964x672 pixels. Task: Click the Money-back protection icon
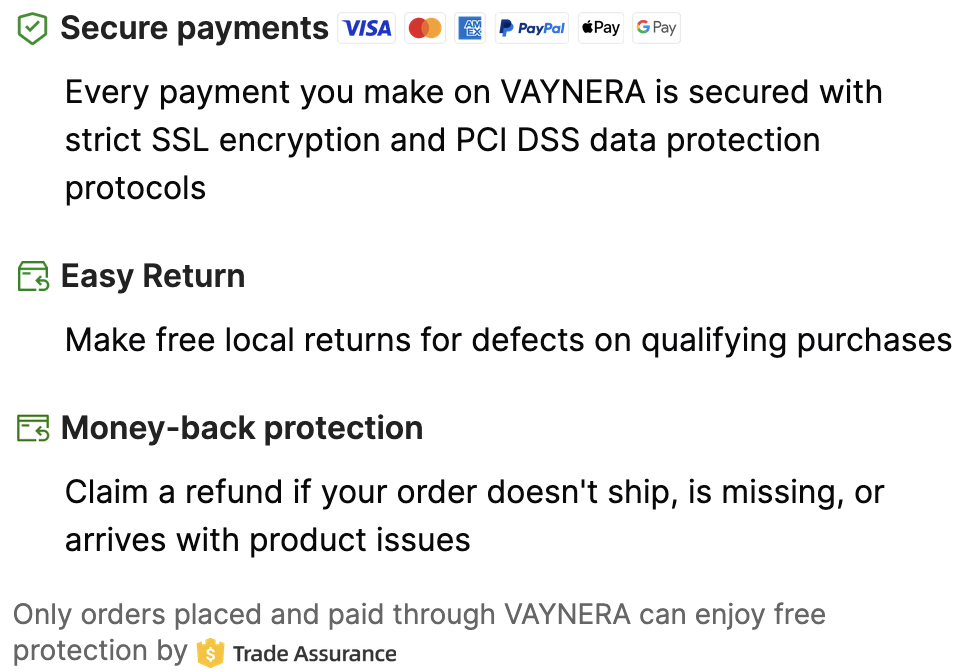click(33, 429)
